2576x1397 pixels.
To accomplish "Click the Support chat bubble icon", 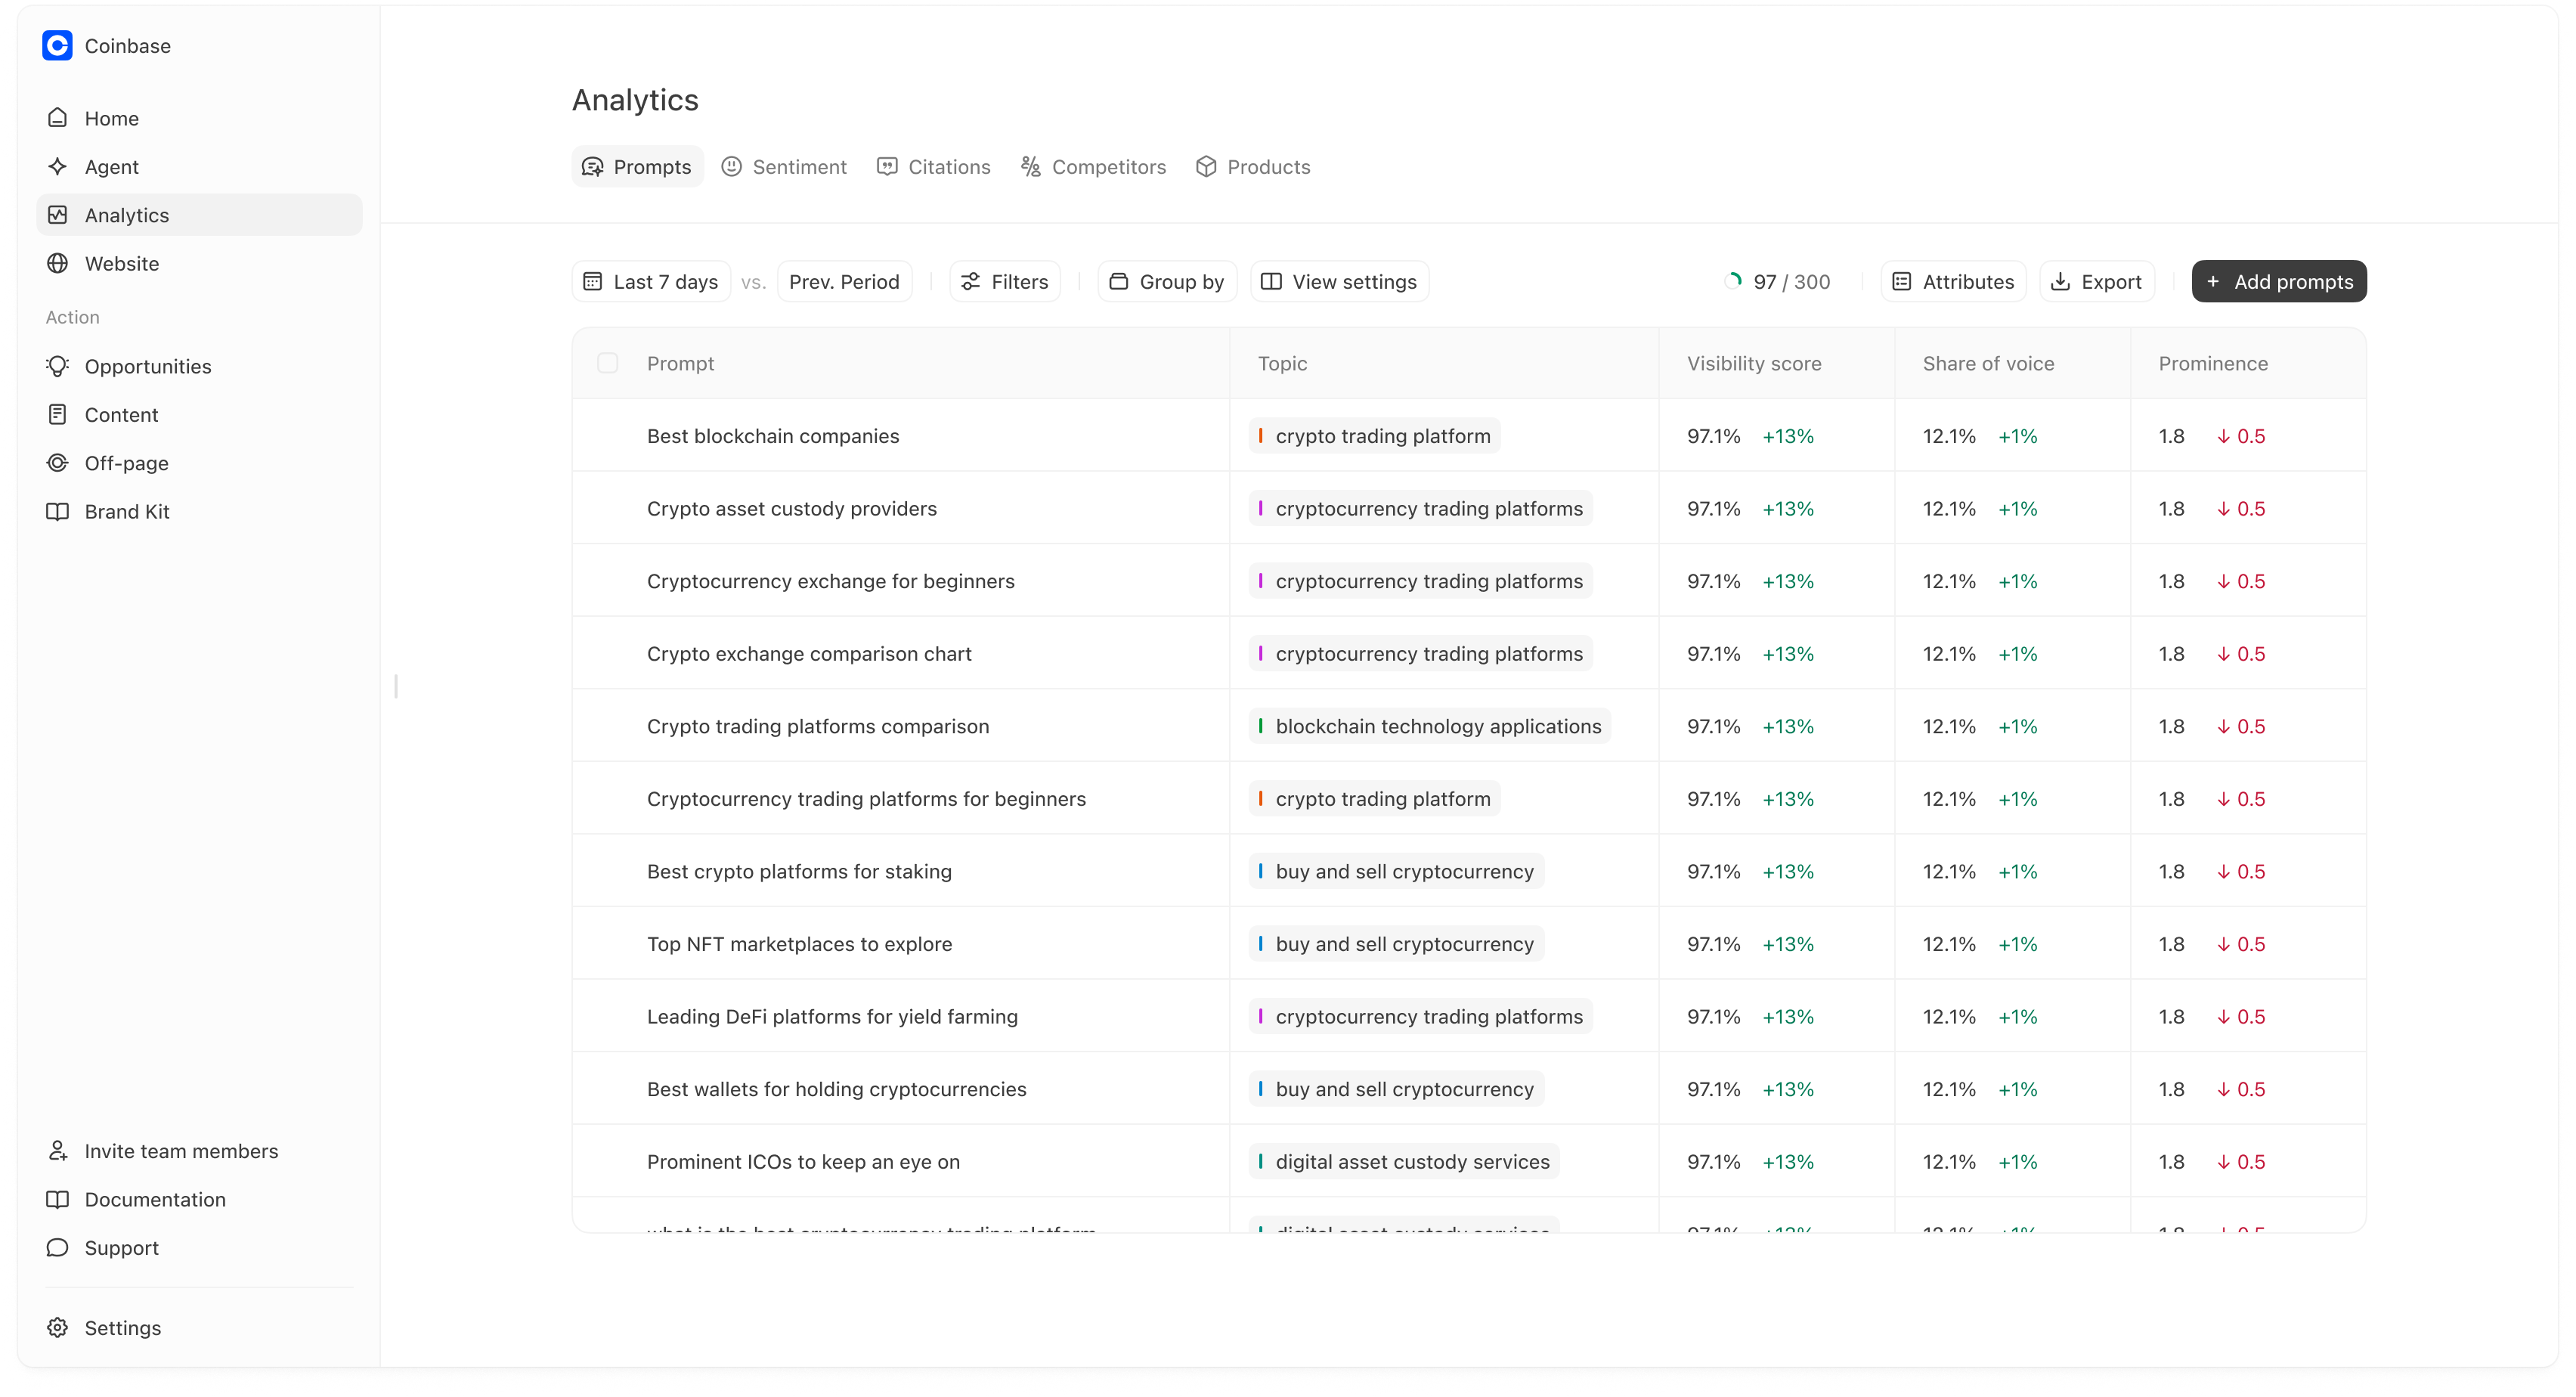I will click(58, 1248).
